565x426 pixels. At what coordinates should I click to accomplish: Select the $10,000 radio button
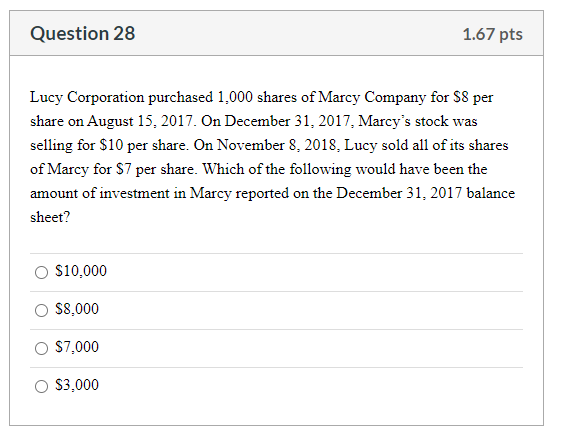(x=41, y=272)
